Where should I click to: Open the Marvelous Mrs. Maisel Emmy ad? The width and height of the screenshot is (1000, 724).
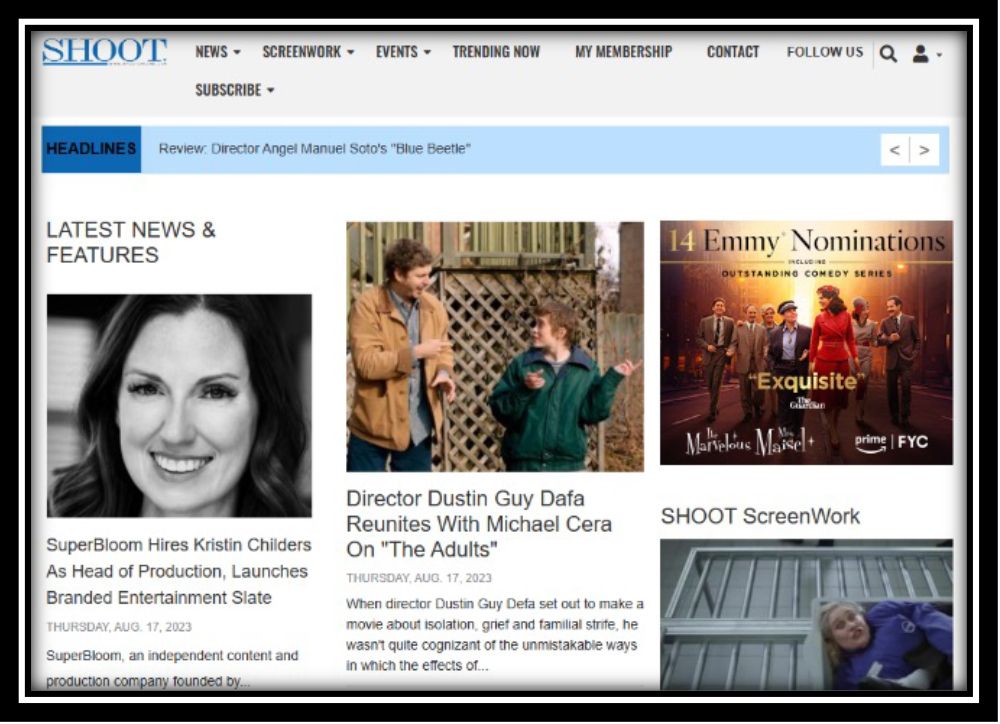coord(806,343)
